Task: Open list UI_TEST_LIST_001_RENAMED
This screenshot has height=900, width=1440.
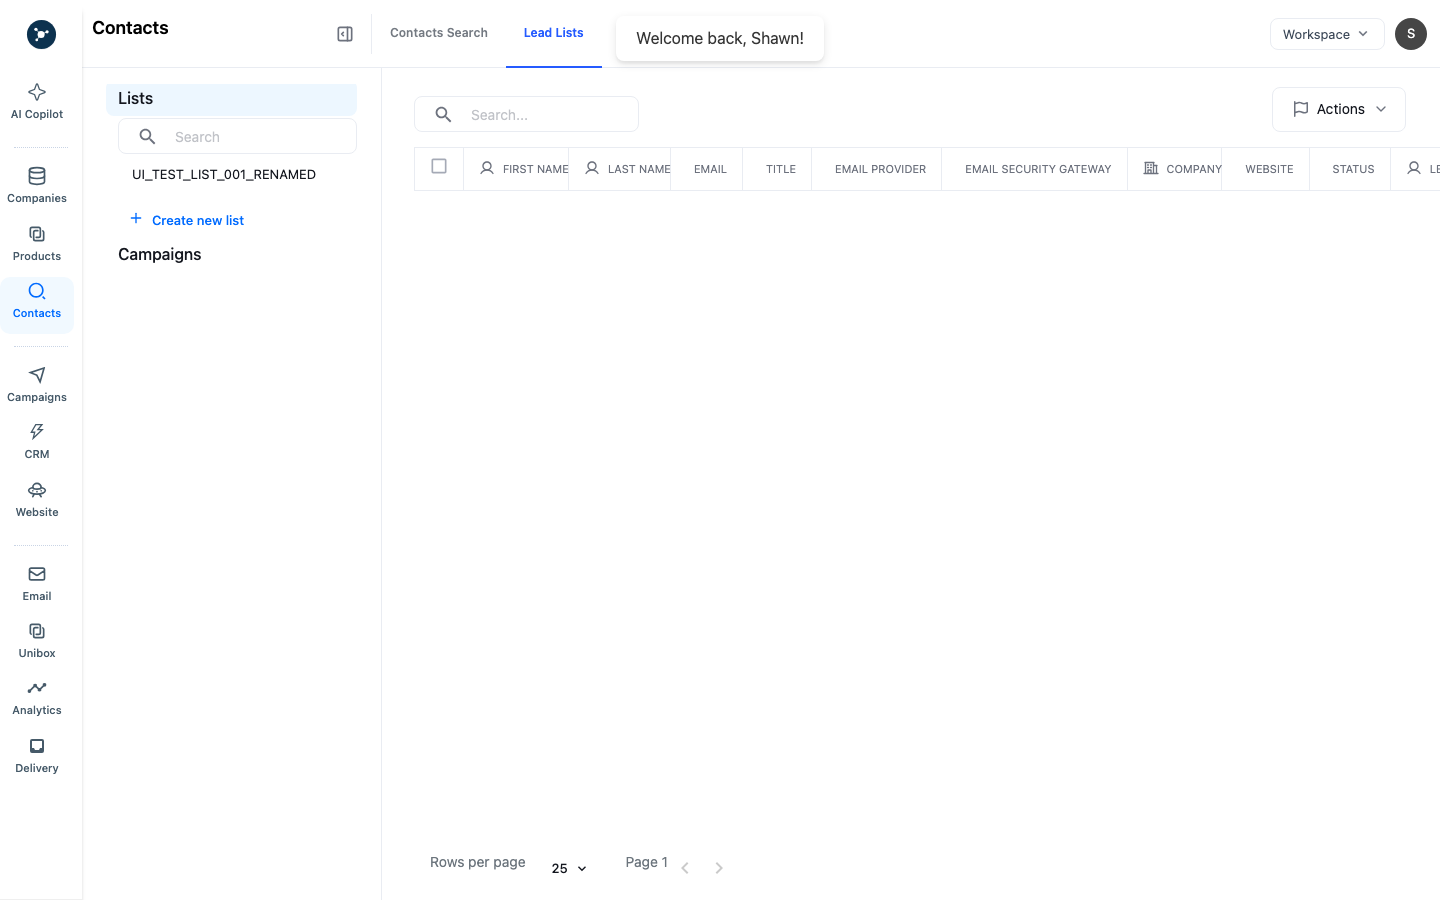Action: click(224, 174)
